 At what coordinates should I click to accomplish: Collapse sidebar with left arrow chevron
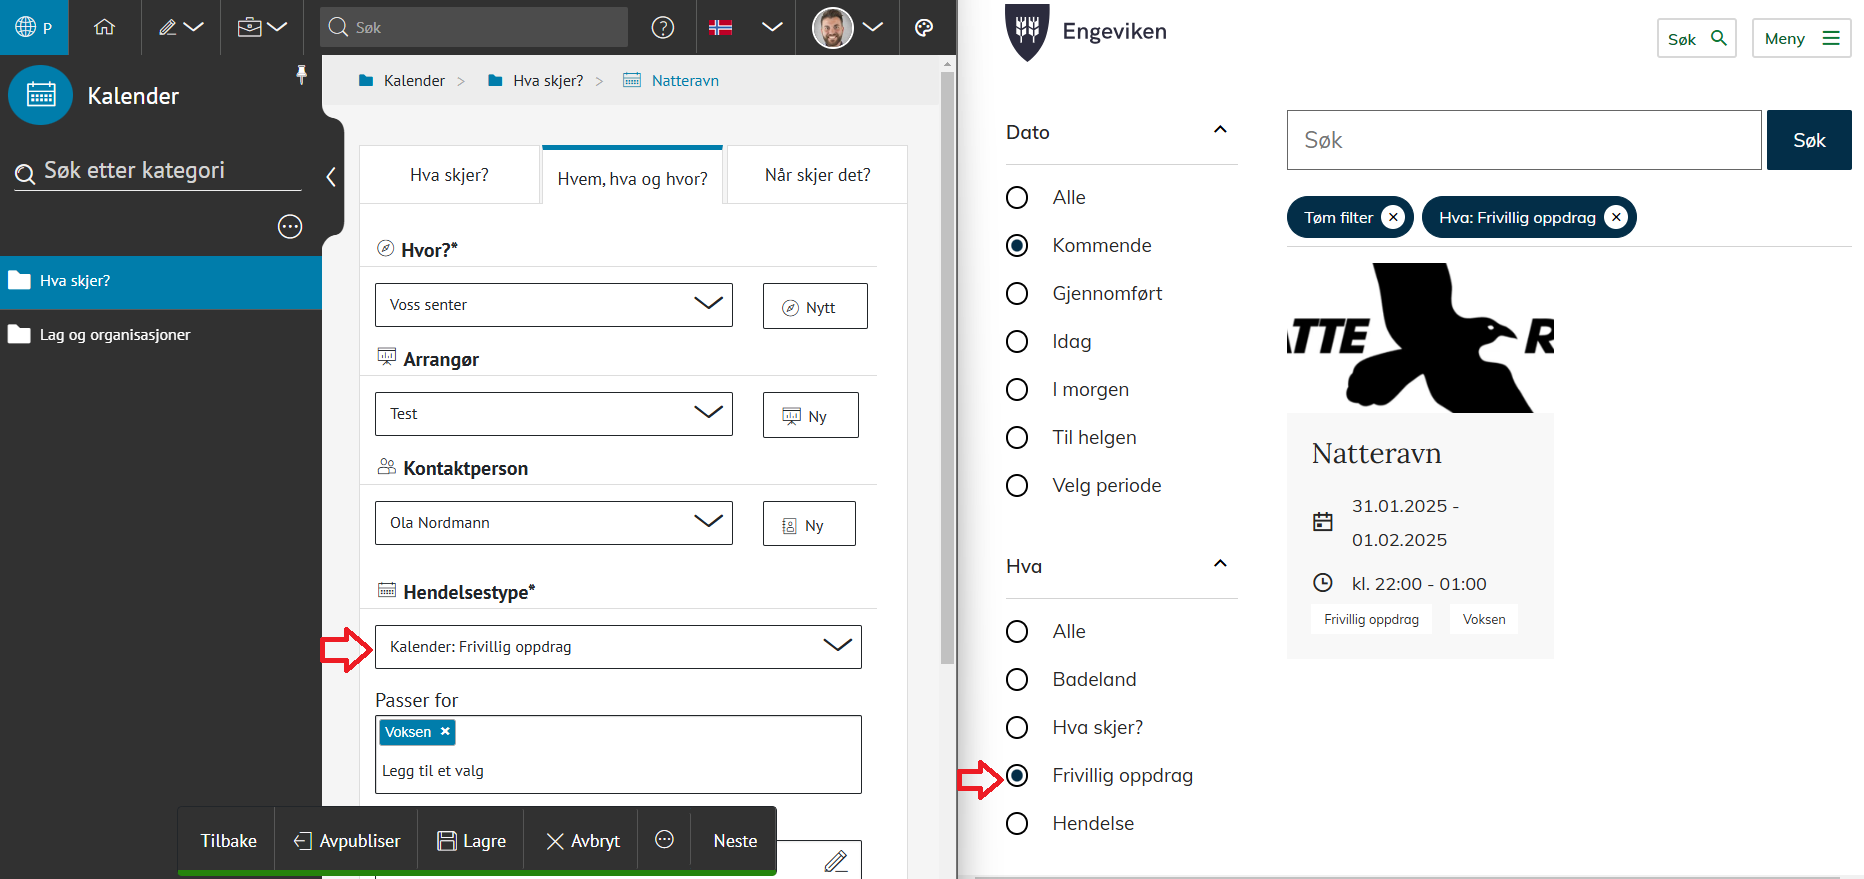click(331, 177)
